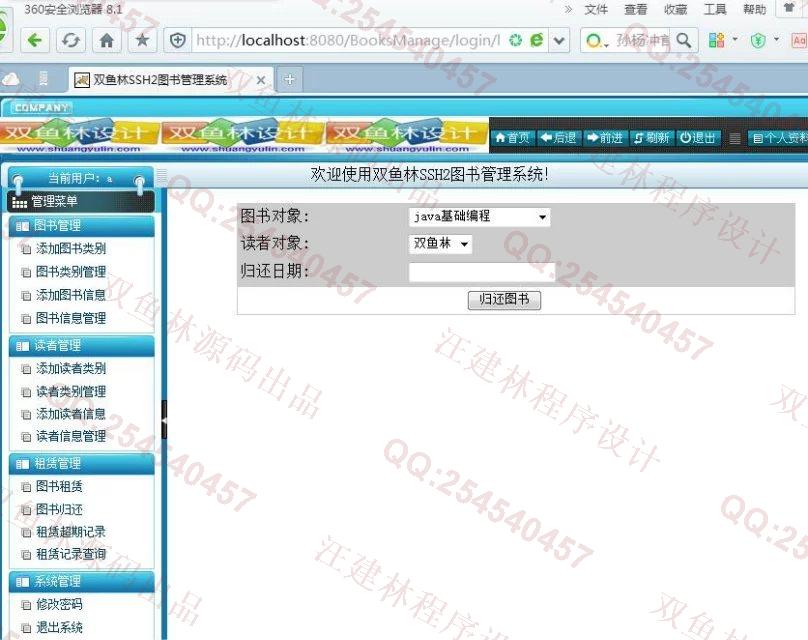Open 图书租赁 in sidebar
This screenshot has height=640, width=808.
coord(59,486)
